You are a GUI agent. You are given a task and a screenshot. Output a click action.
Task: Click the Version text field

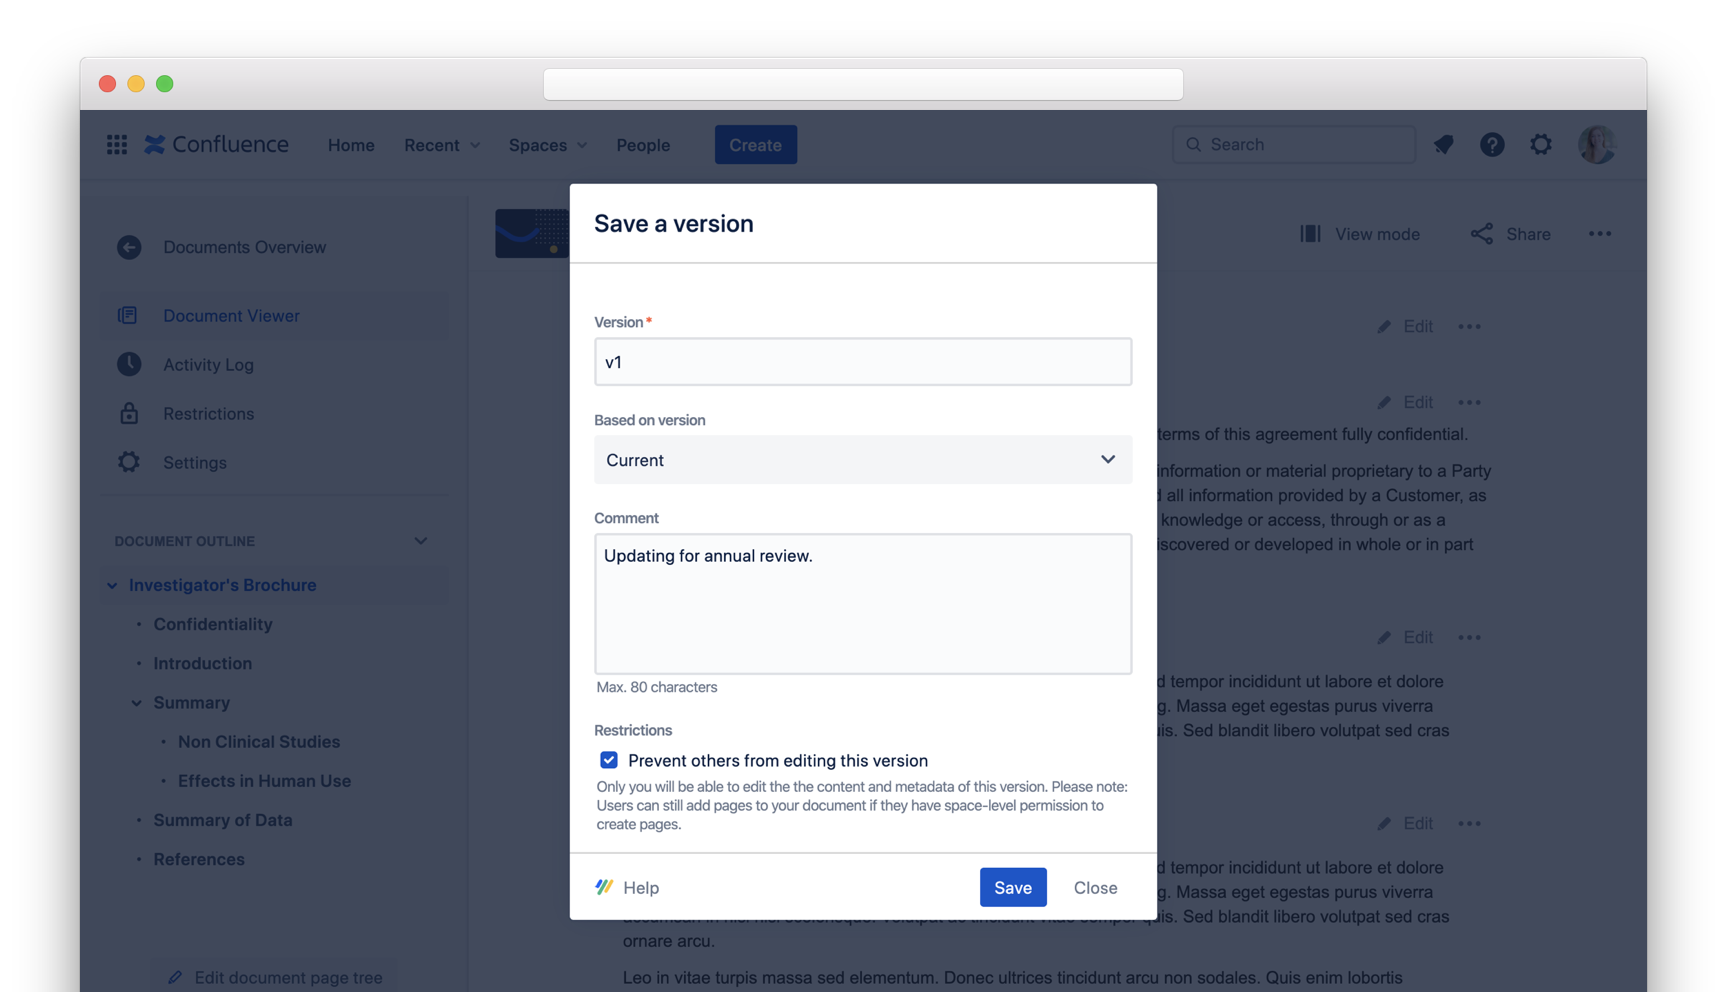coord(862,362)
